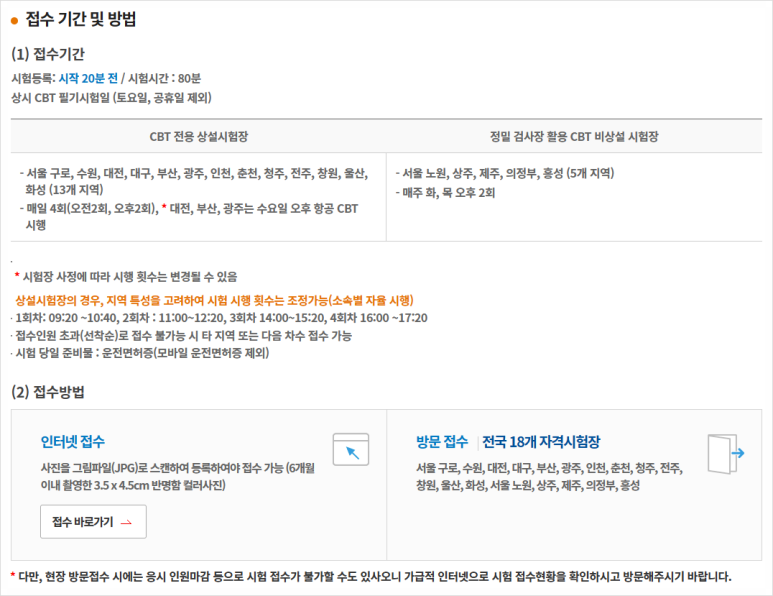Click the 사진을 그림파일(JPG)로 description text

click(x=177, y=476)
